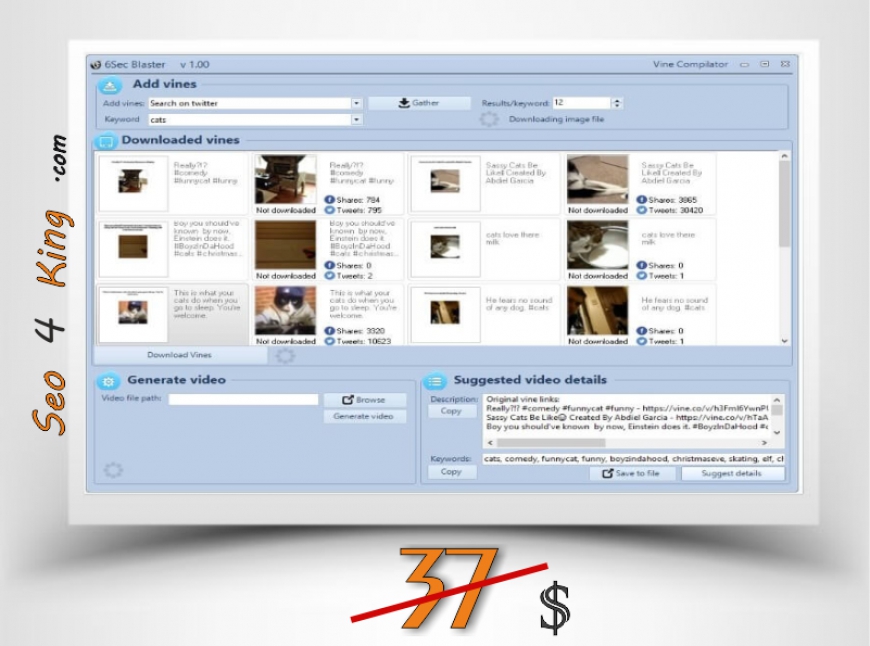Copy the Description text
Viewport: 870px width, 646px height.
452,411
